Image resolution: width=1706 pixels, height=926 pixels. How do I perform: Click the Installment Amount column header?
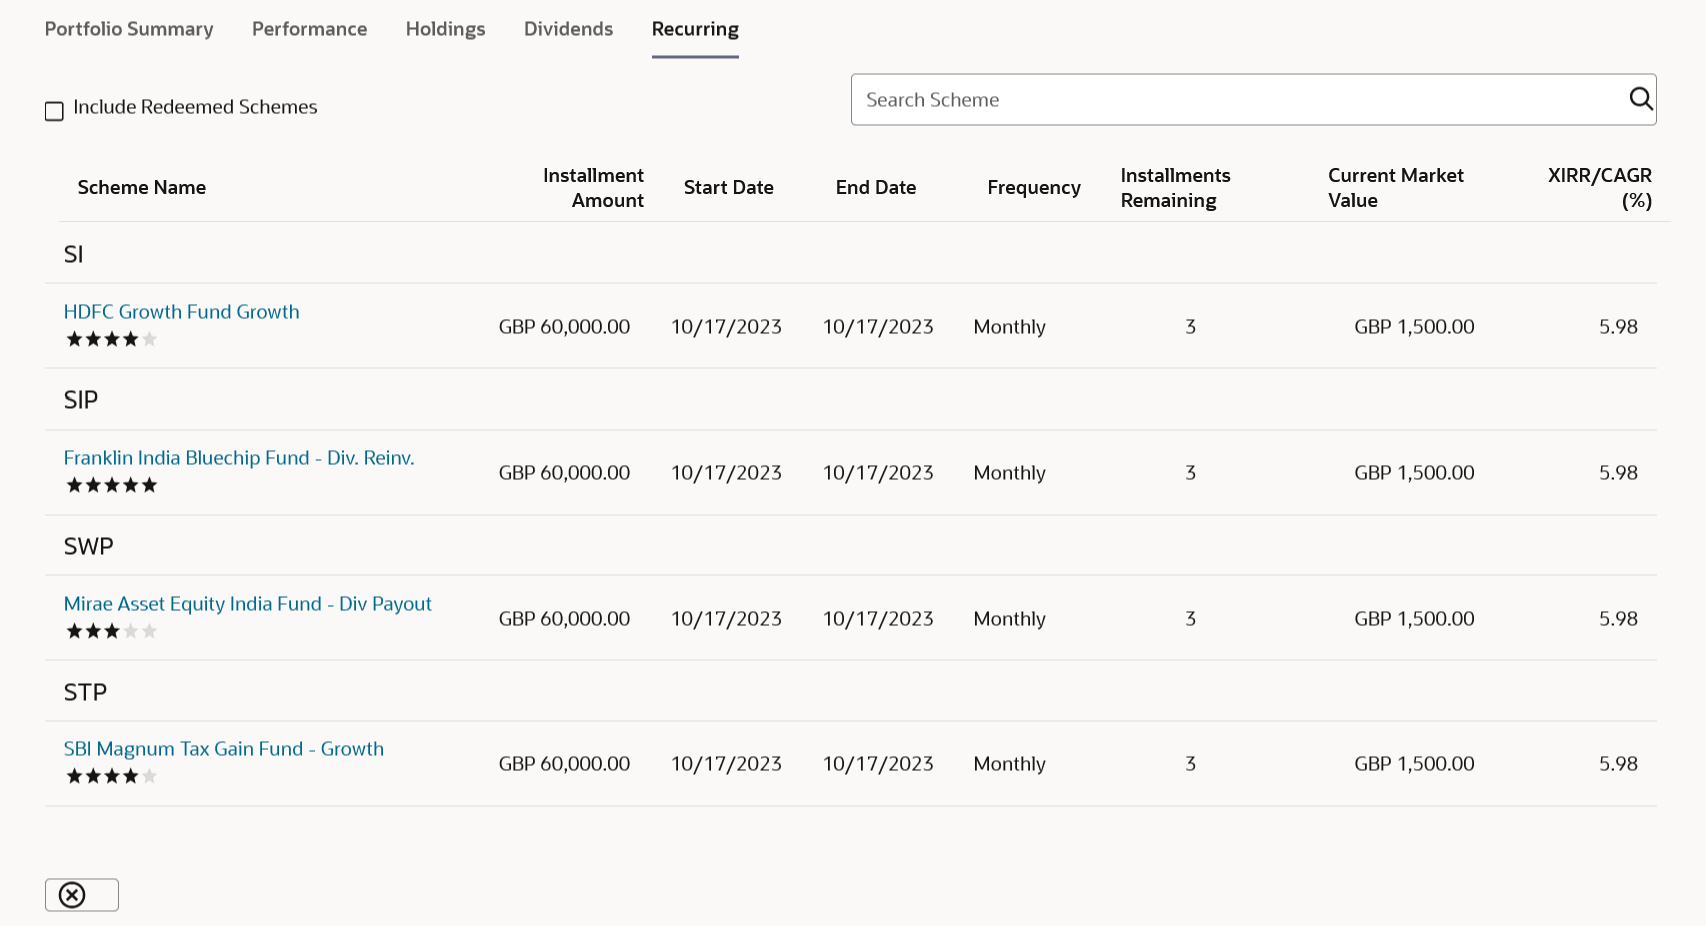click(x=593, y=188)
